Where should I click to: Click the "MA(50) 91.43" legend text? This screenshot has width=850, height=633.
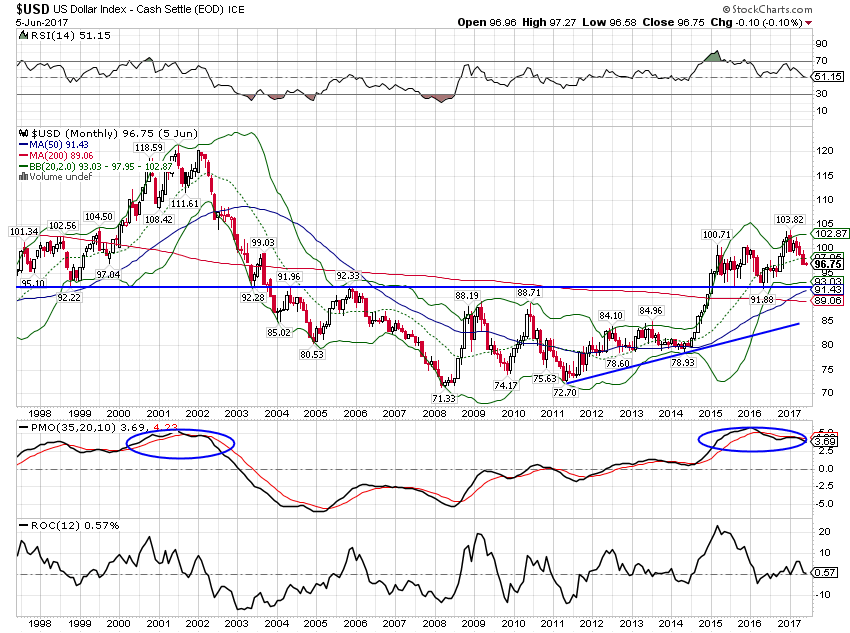[59, 145]
